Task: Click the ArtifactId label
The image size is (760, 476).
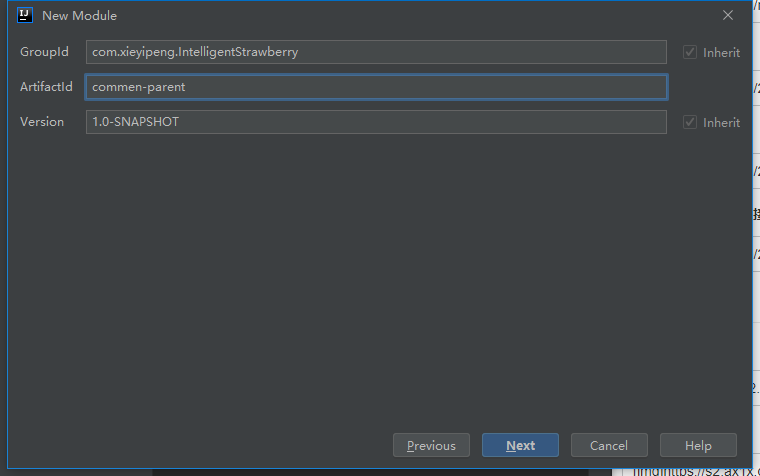Action: click(x=46, y=87)
